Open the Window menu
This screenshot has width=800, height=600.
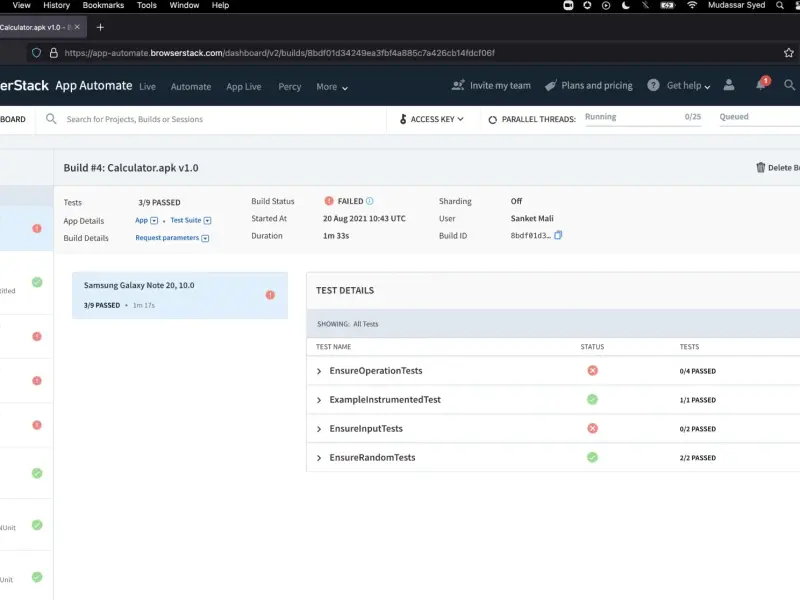[x=184, y=5]
